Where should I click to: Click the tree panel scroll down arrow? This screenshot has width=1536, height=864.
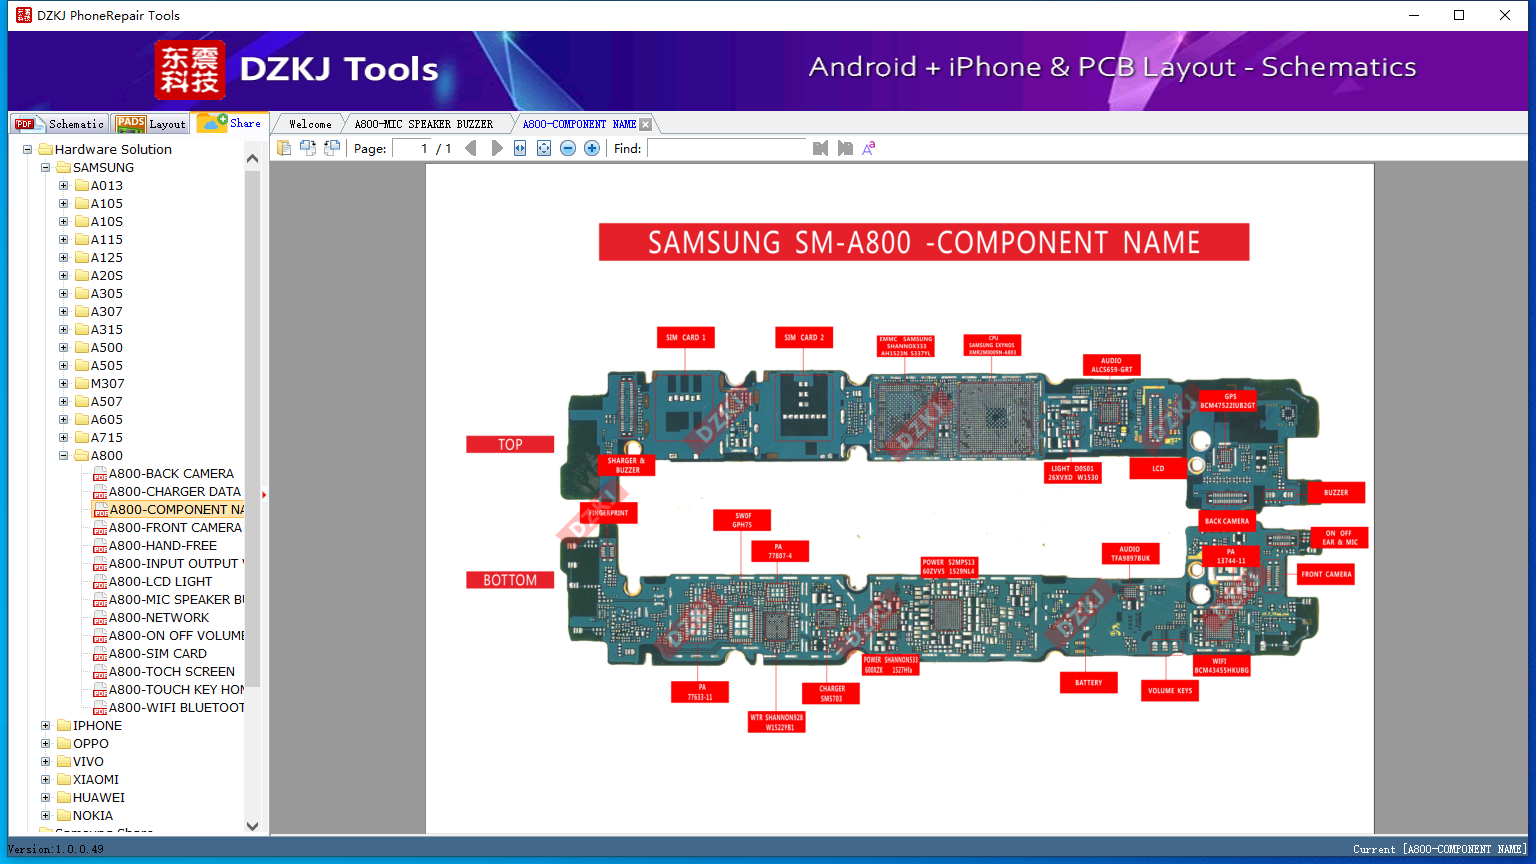coord(252,826)
